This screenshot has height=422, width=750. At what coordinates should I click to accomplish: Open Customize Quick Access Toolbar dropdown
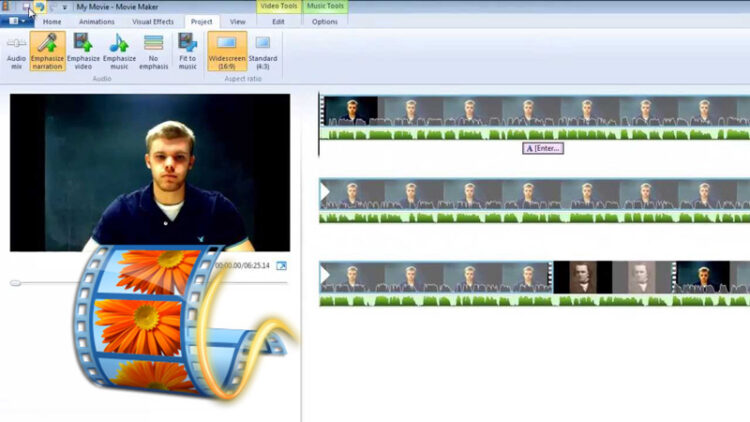(65, 7)
